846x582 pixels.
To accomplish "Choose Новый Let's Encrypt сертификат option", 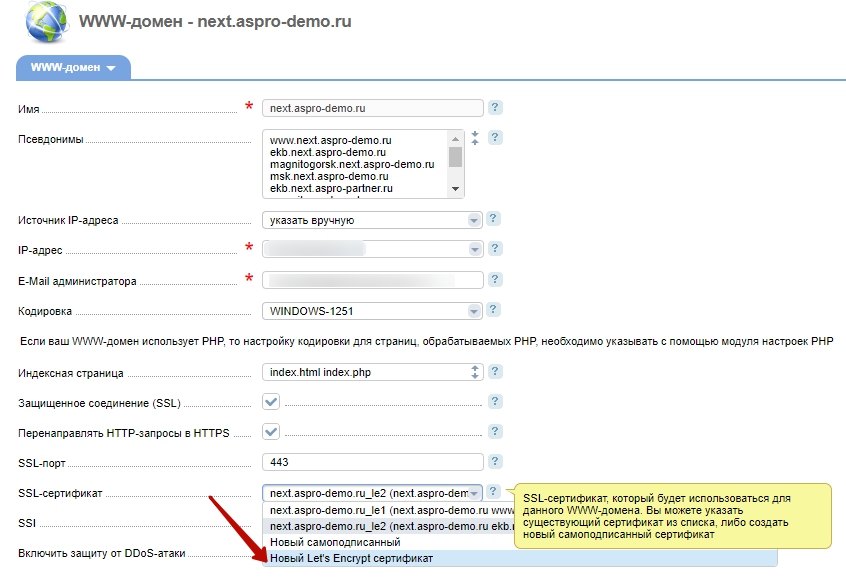I will click(x=520, y=558).
